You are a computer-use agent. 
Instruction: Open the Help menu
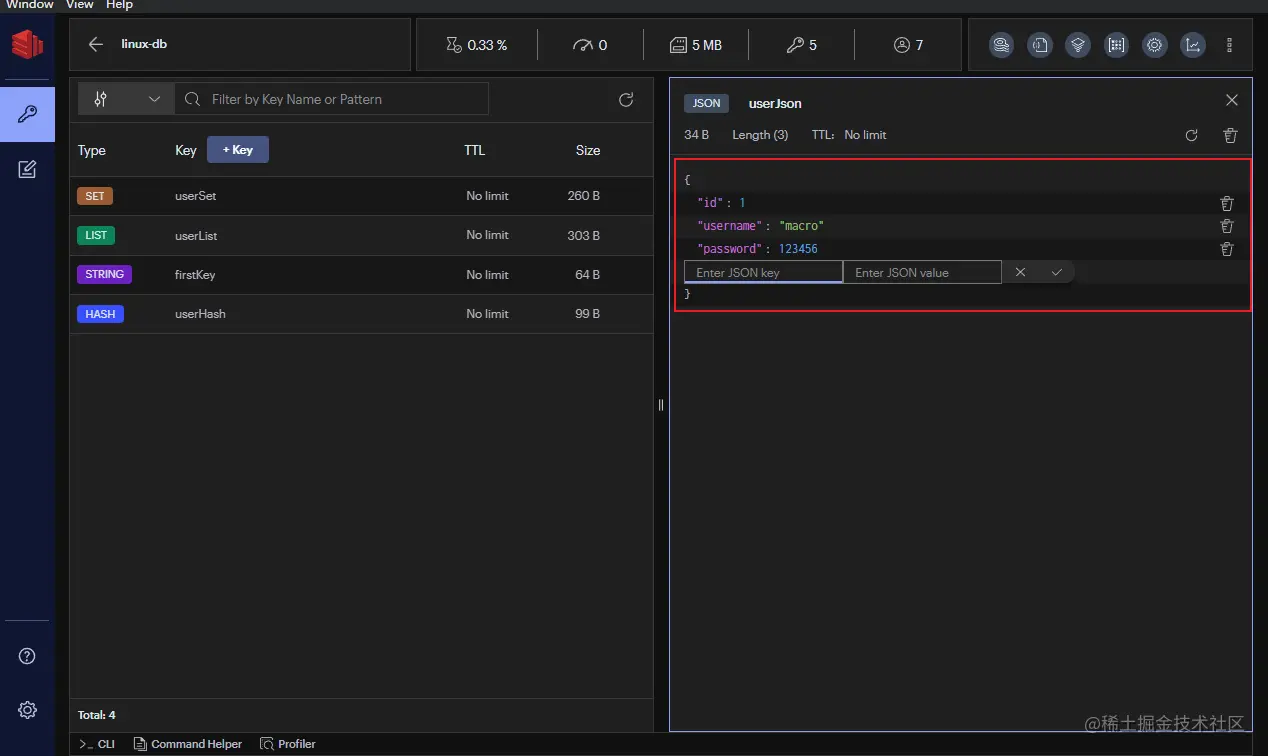119,5
